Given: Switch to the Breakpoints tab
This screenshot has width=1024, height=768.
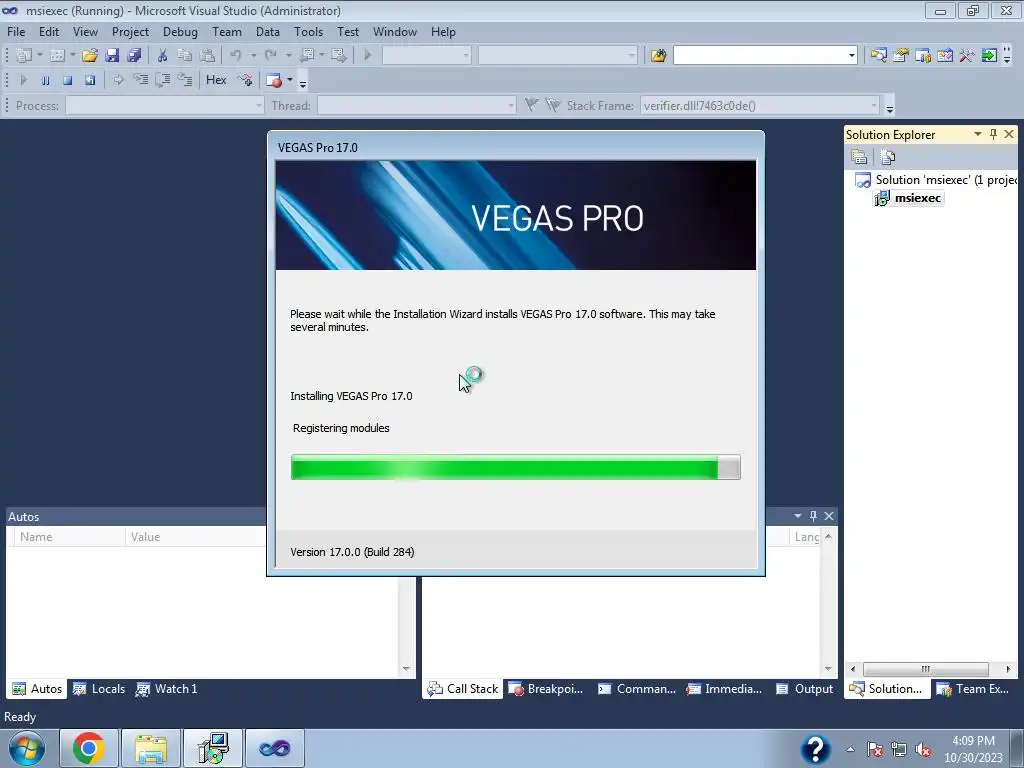Looking at the screenshot, I should 546,689.
